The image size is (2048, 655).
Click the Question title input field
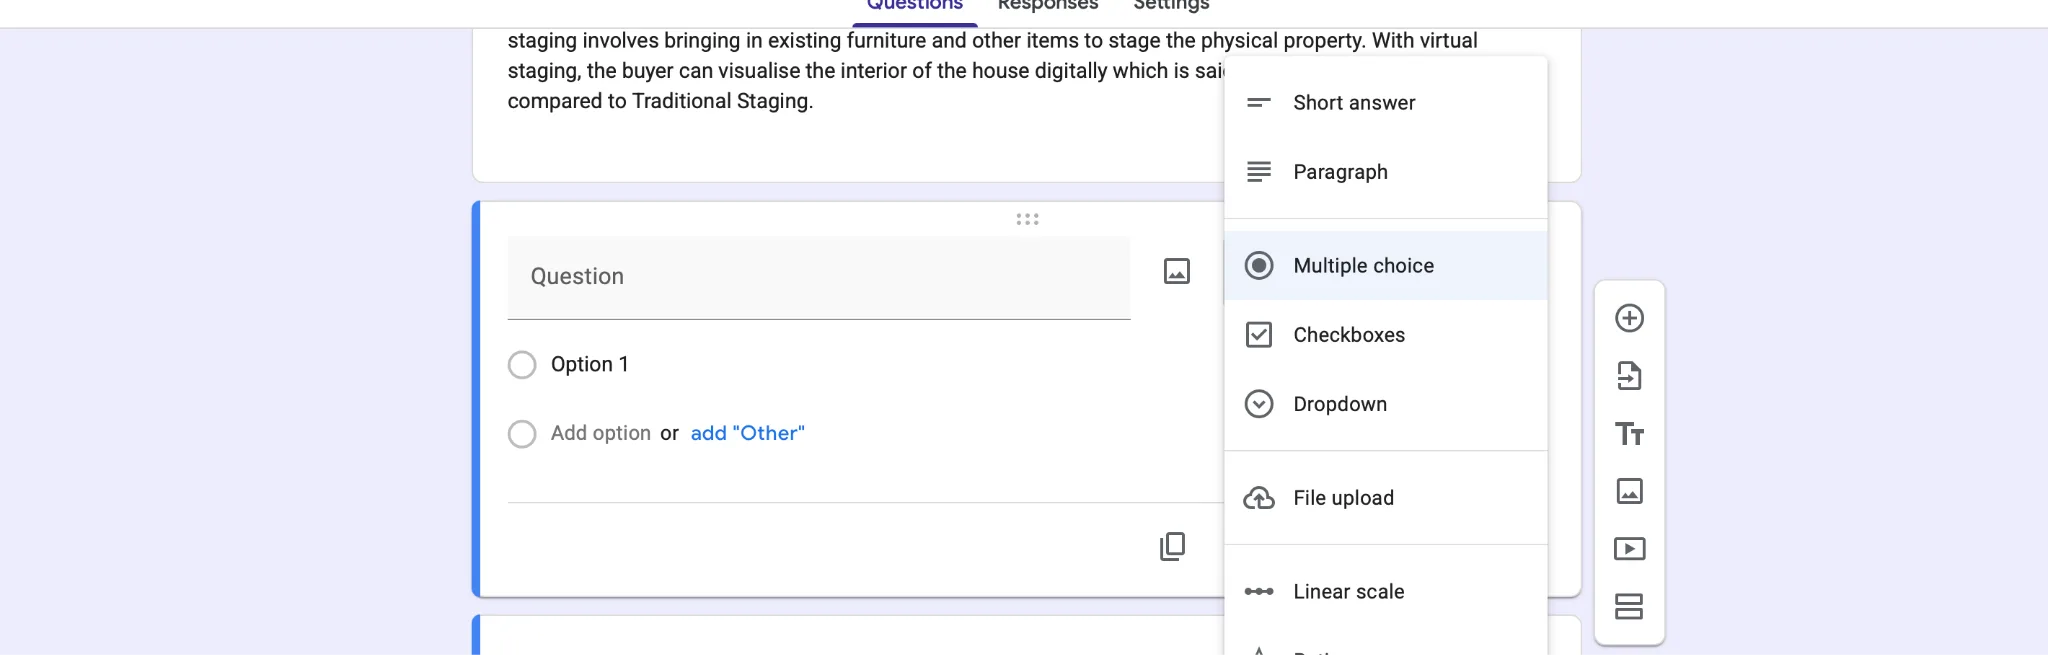point(819,277)
